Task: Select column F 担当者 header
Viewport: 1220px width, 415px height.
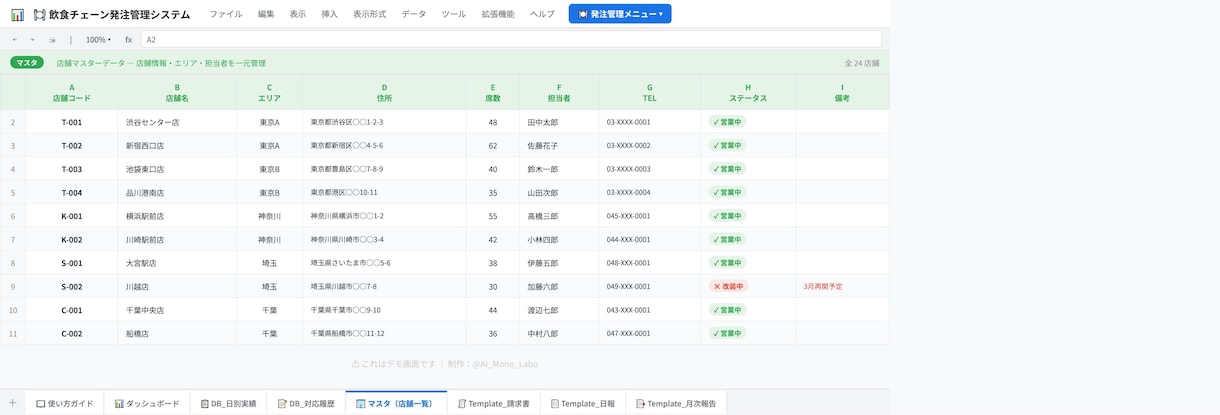Action: click(x=559, y=92)
